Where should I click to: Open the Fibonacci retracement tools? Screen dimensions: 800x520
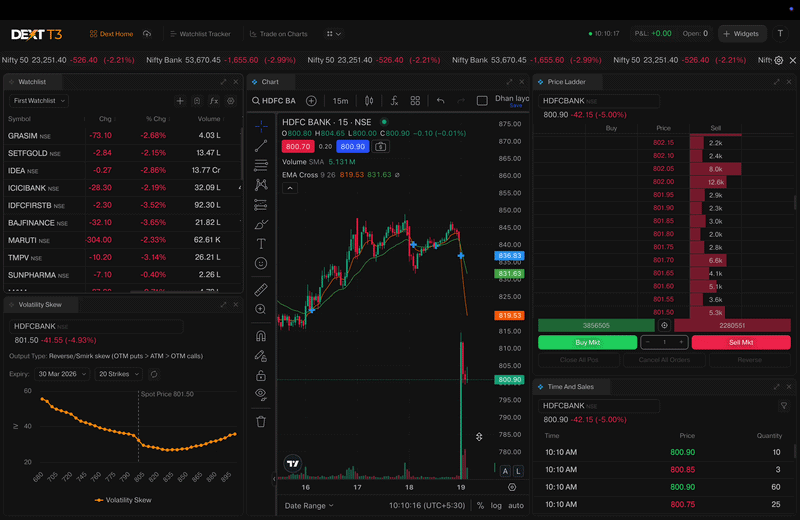tap(261, 165)
